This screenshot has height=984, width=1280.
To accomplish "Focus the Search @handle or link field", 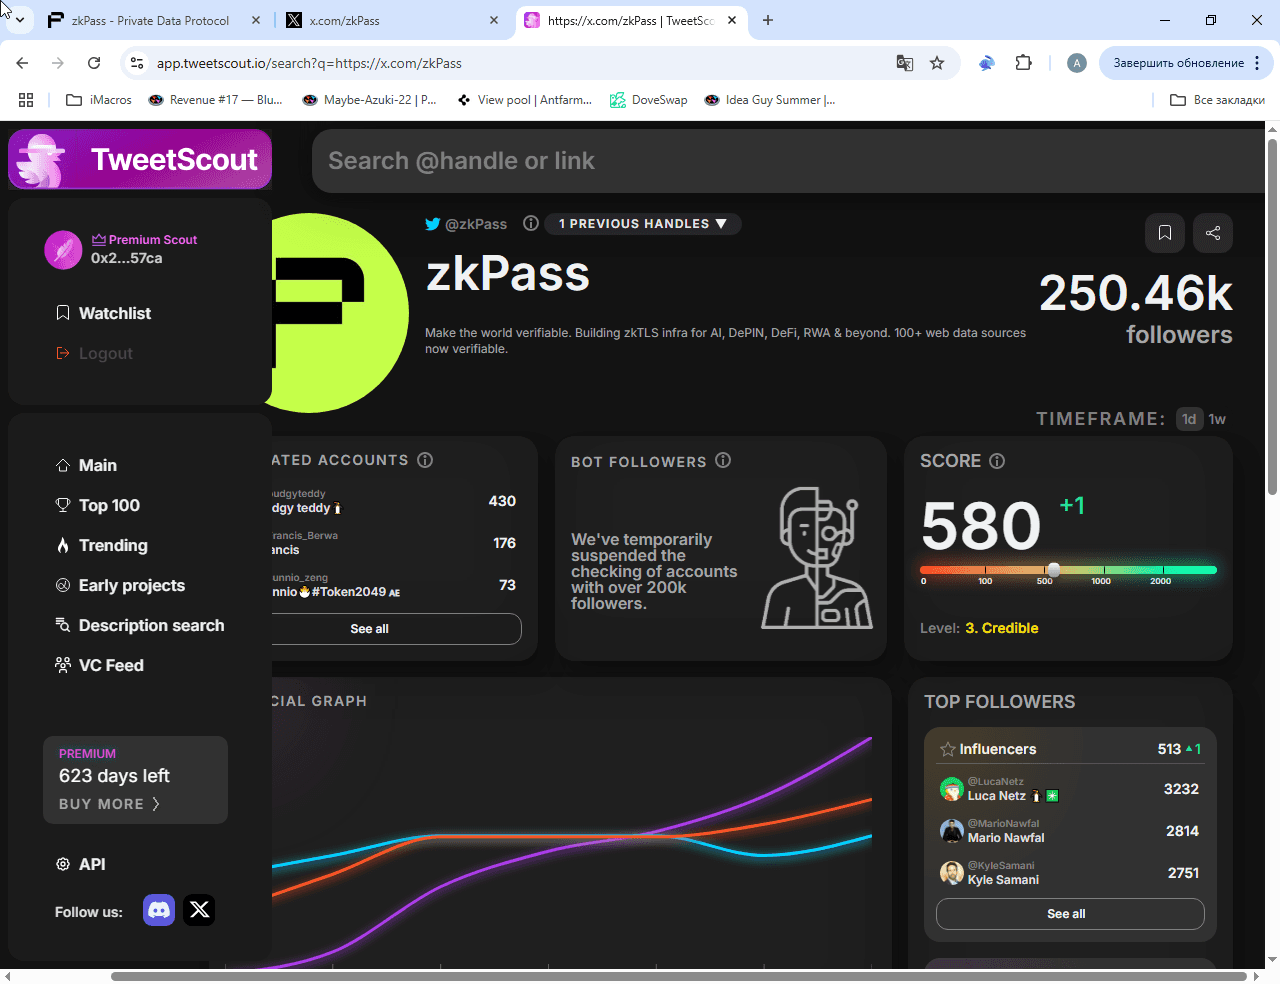I will click(788, 161).
